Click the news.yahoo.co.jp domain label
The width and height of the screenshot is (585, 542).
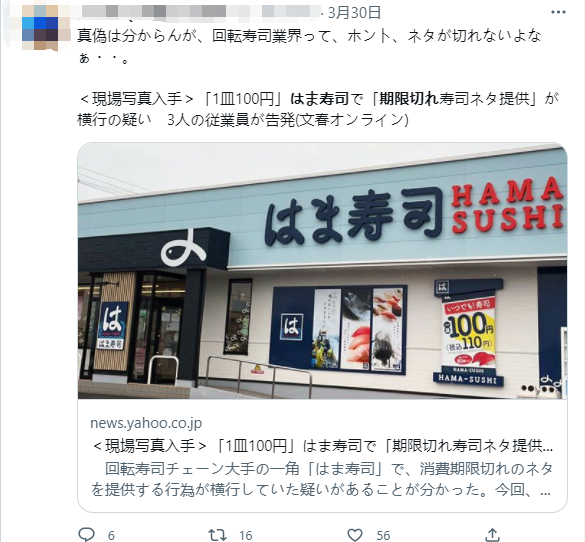146,423
